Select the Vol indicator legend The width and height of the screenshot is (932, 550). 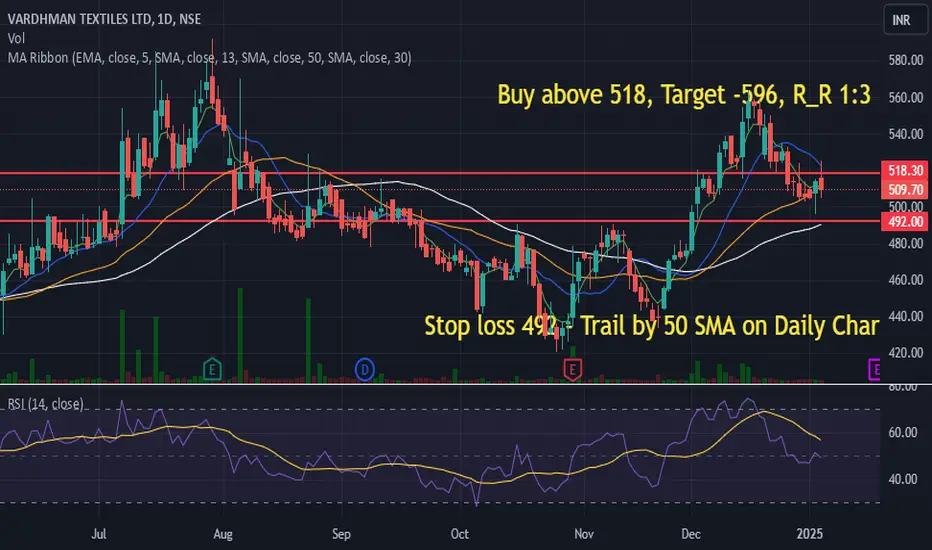(16, 39)
